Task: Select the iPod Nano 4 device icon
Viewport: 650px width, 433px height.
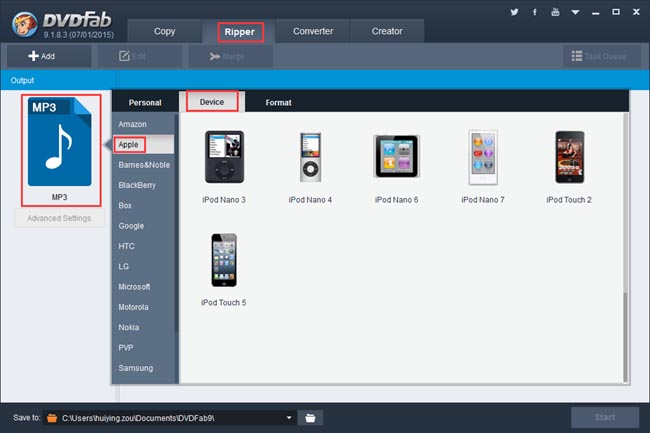Action: click(310, 157)
